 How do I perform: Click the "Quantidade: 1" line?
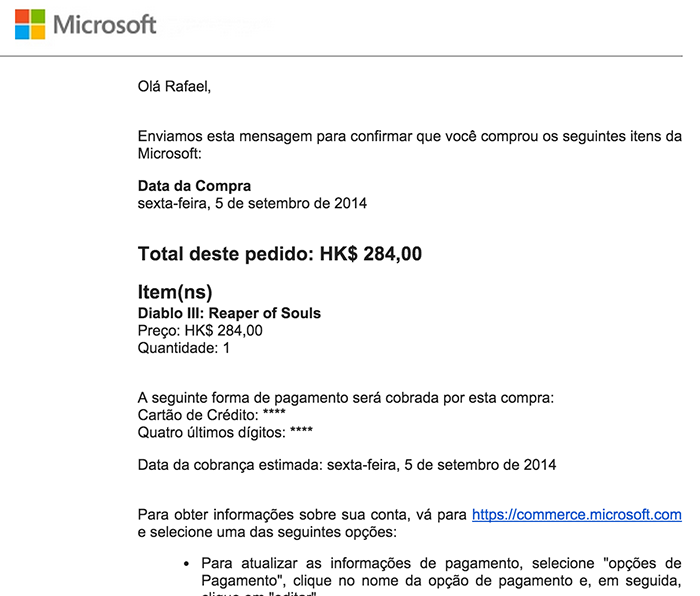point(183,349)
